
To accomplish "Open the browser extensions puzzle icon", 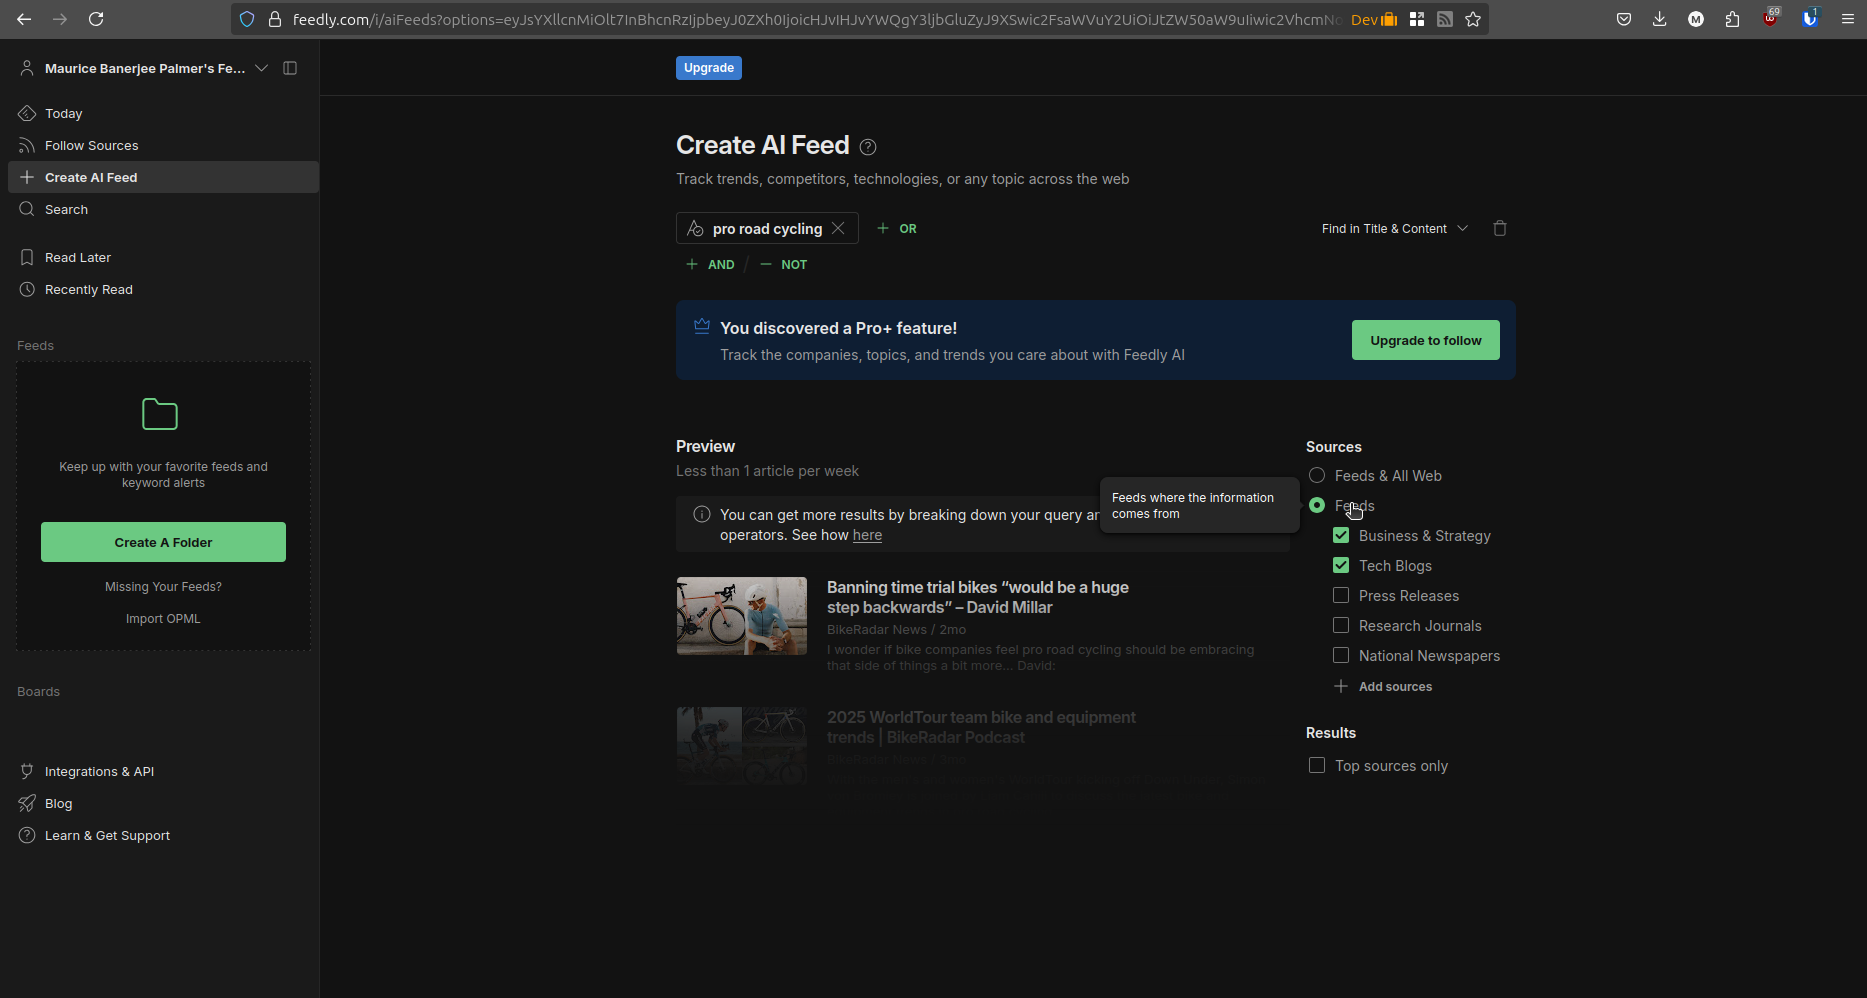I will click(x=1732, y=19).
